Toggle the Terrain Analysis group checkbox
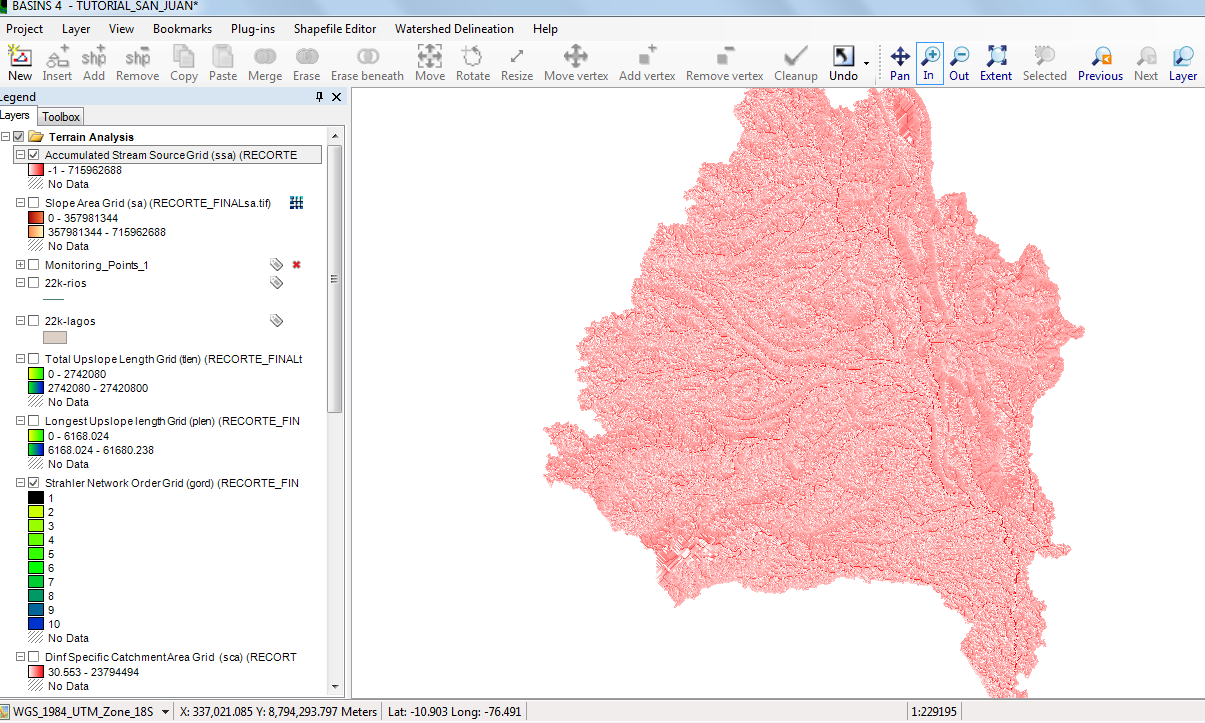Screen dimensions: 1205x723 [x=18, y=137]
